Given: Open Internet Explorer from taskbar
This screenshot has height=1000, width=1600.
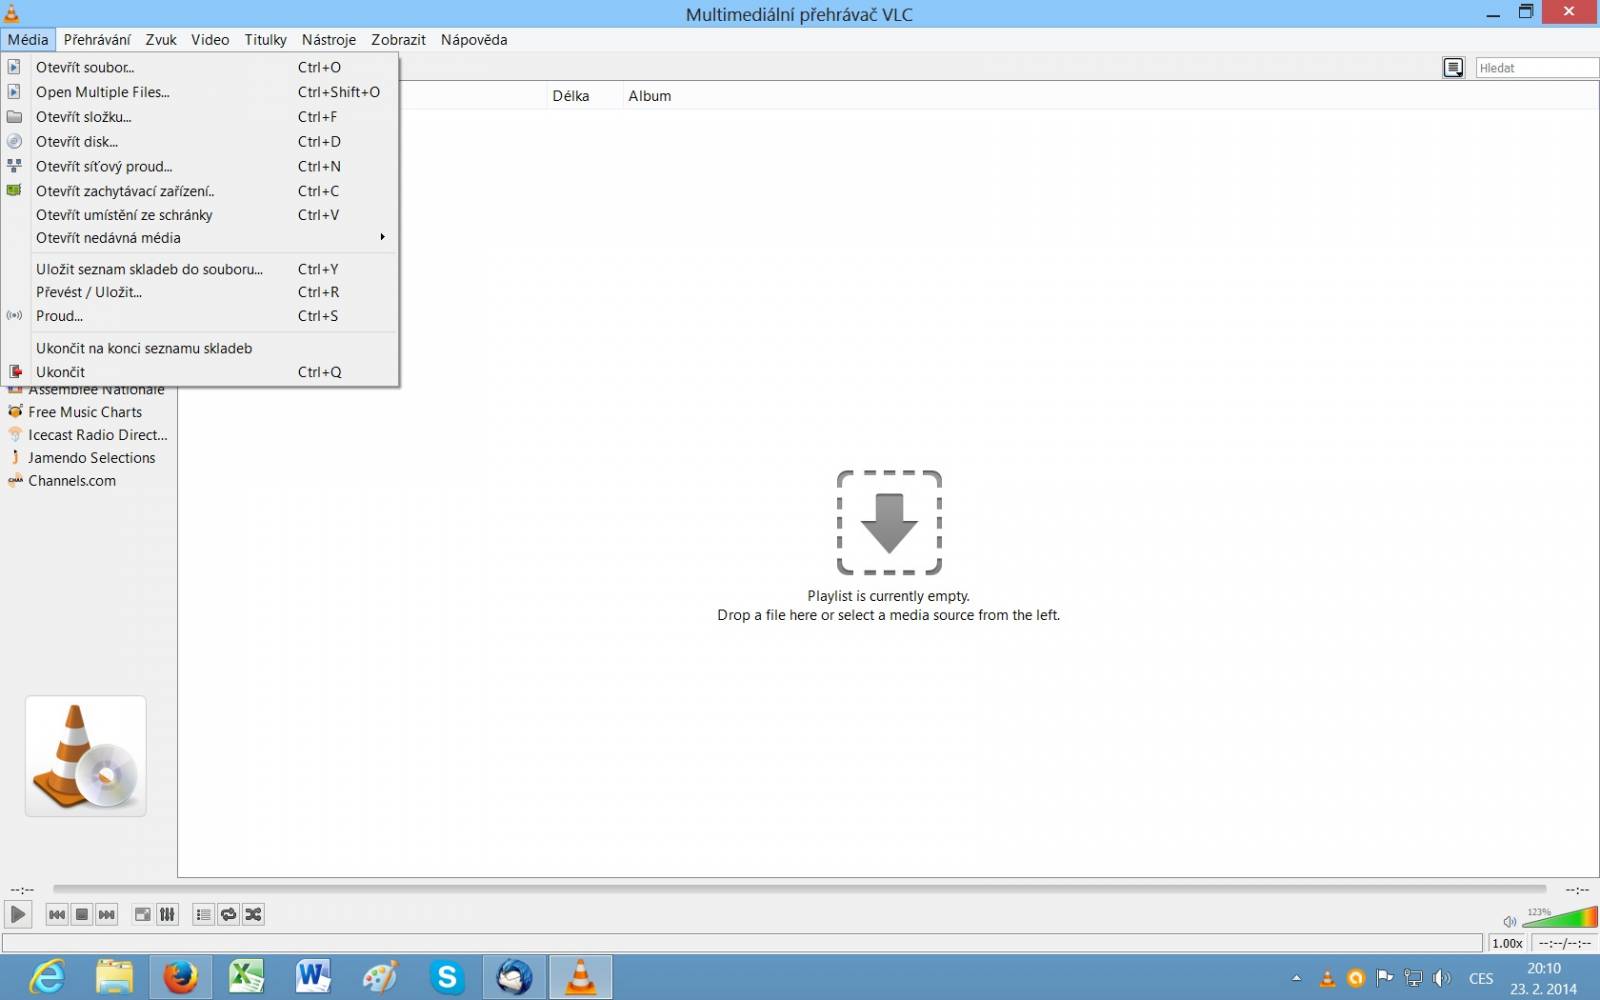Looking at the screenshot, I should click(x=47, y=977).
